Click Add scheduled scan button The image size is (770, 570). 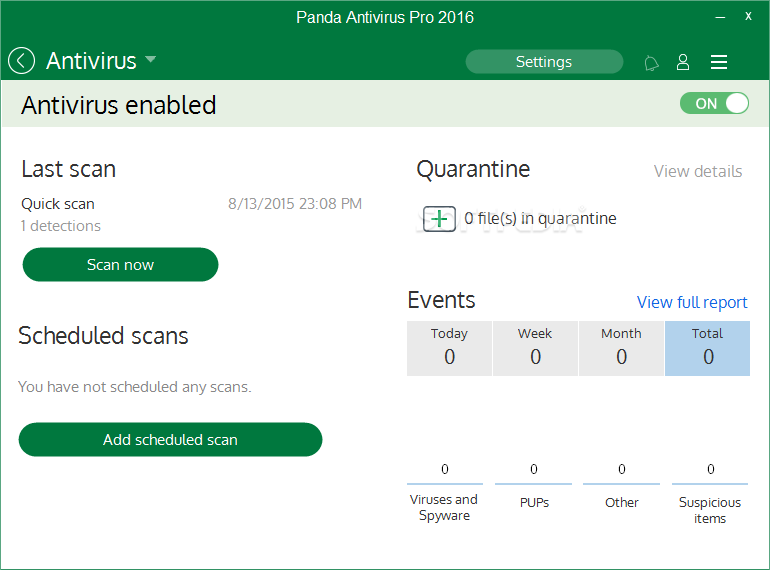pyautogui.click(x=170, y=439)
